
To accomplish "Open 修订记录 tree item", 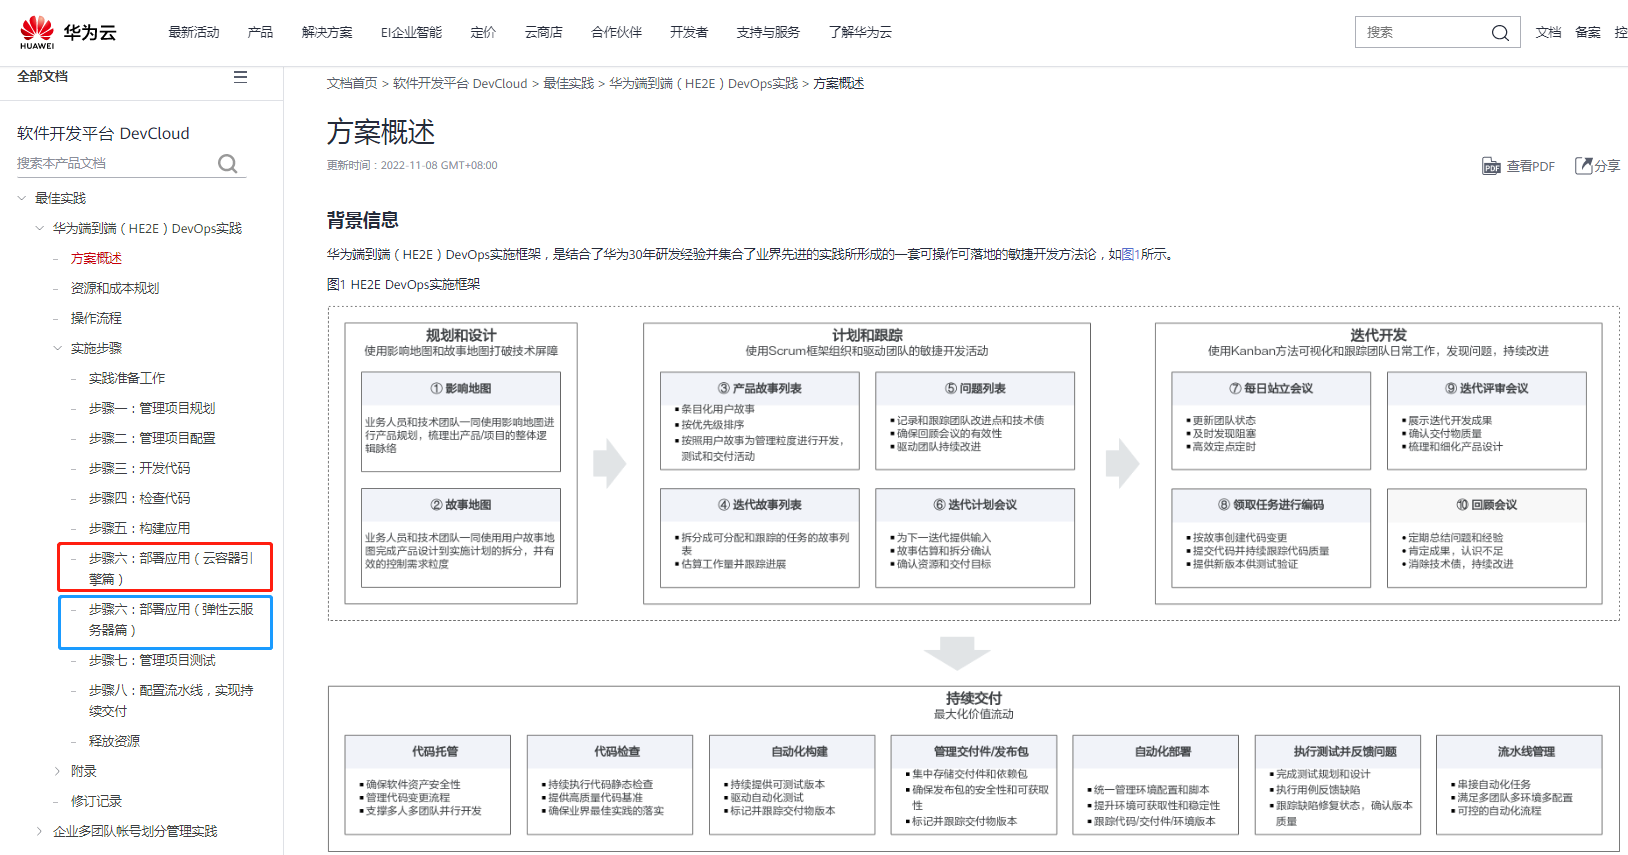I will (x=96, y=801).
